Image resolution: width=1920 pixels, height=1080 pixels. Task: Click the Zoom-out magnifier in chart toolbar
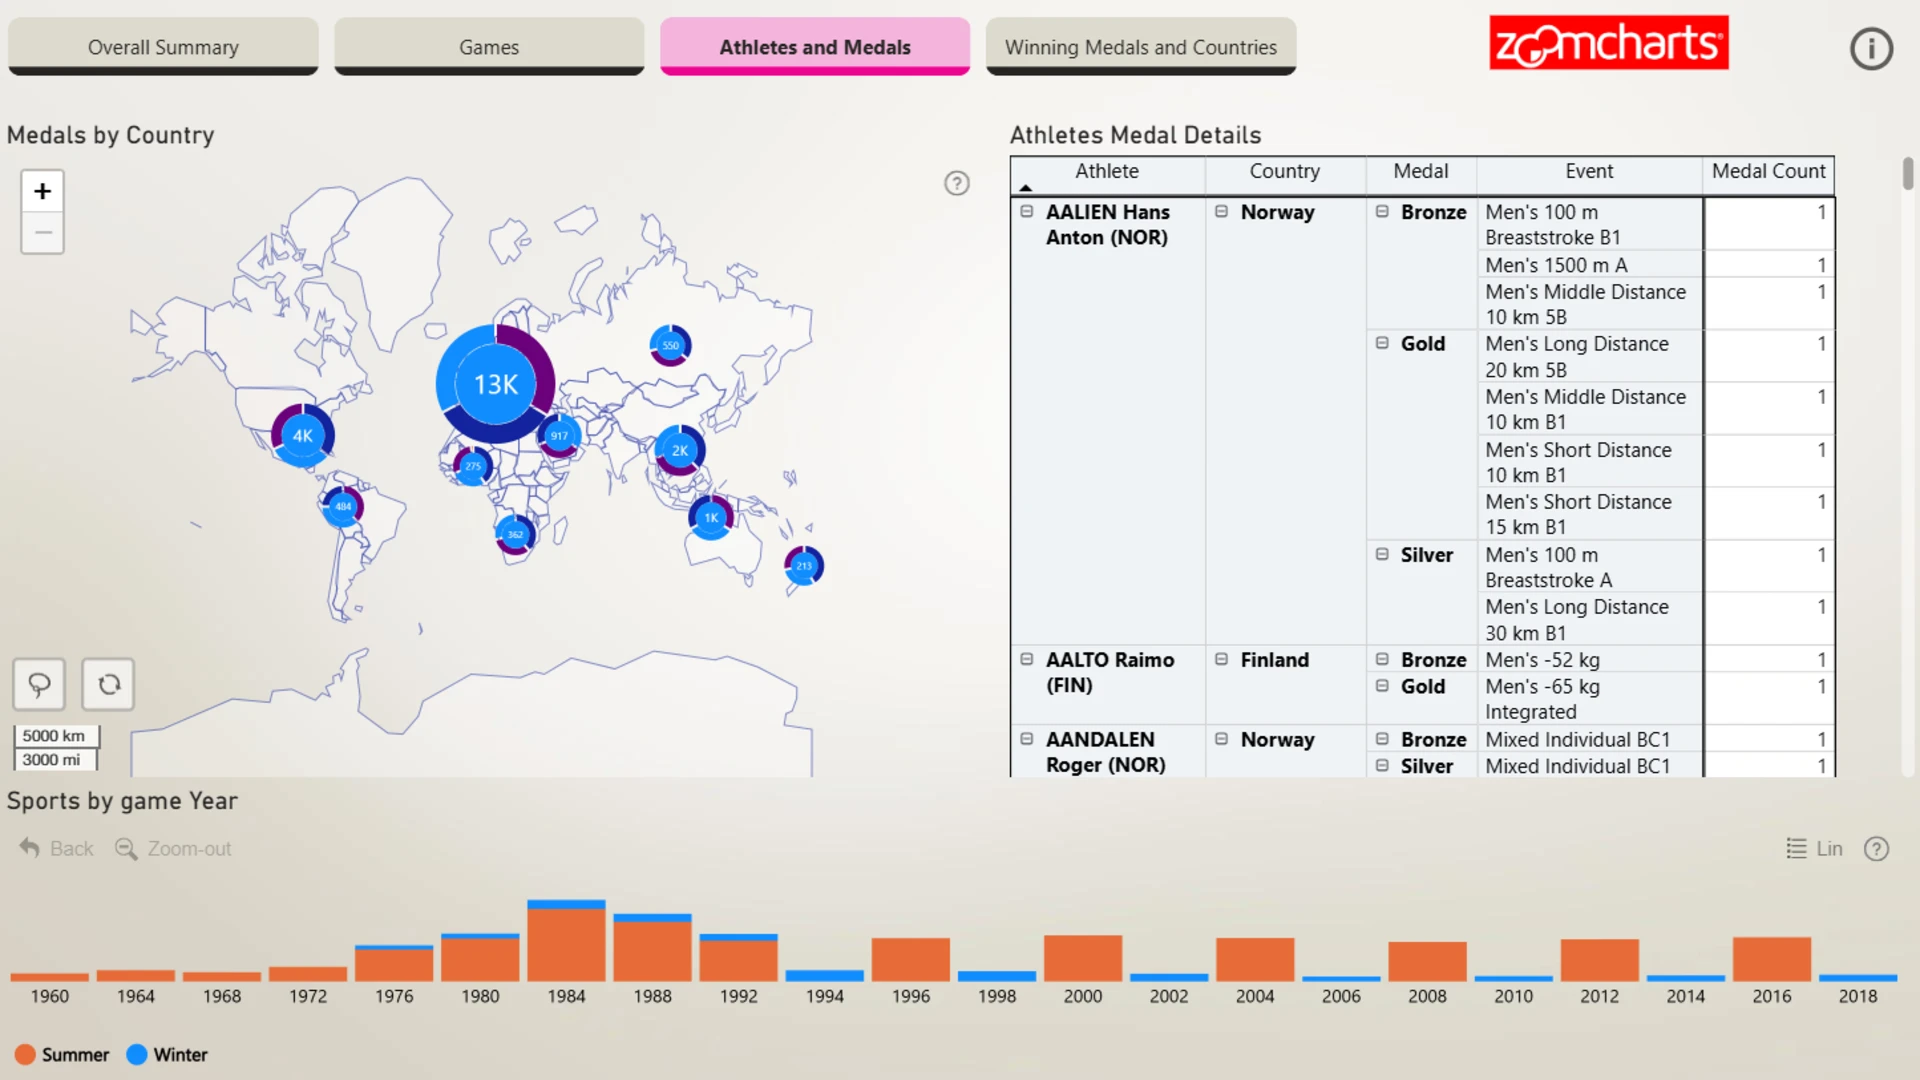click(x=126, y=849)
